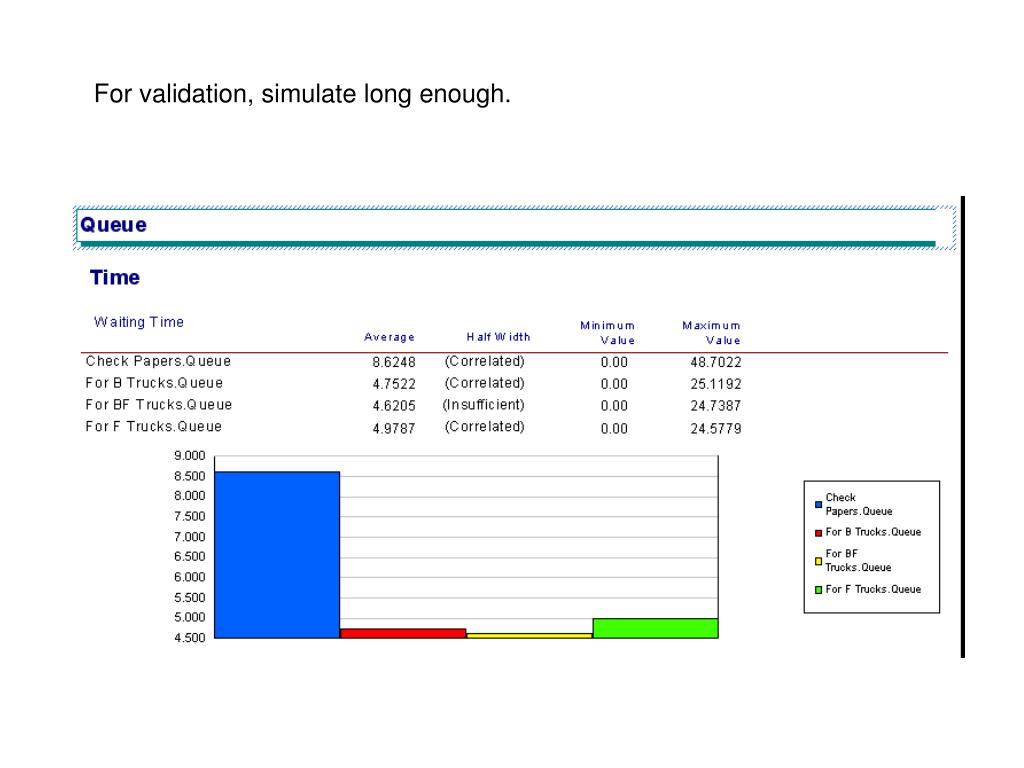Click the green For F Trucks.Queue bar

[655, 628]
